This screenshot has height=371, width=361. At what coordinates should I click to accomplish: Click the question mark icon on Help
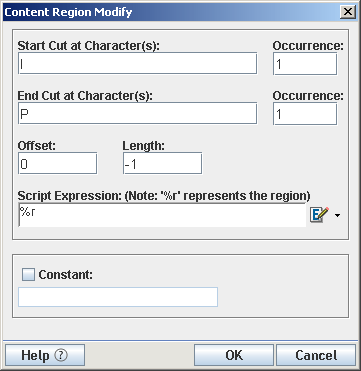click(61, 355)
